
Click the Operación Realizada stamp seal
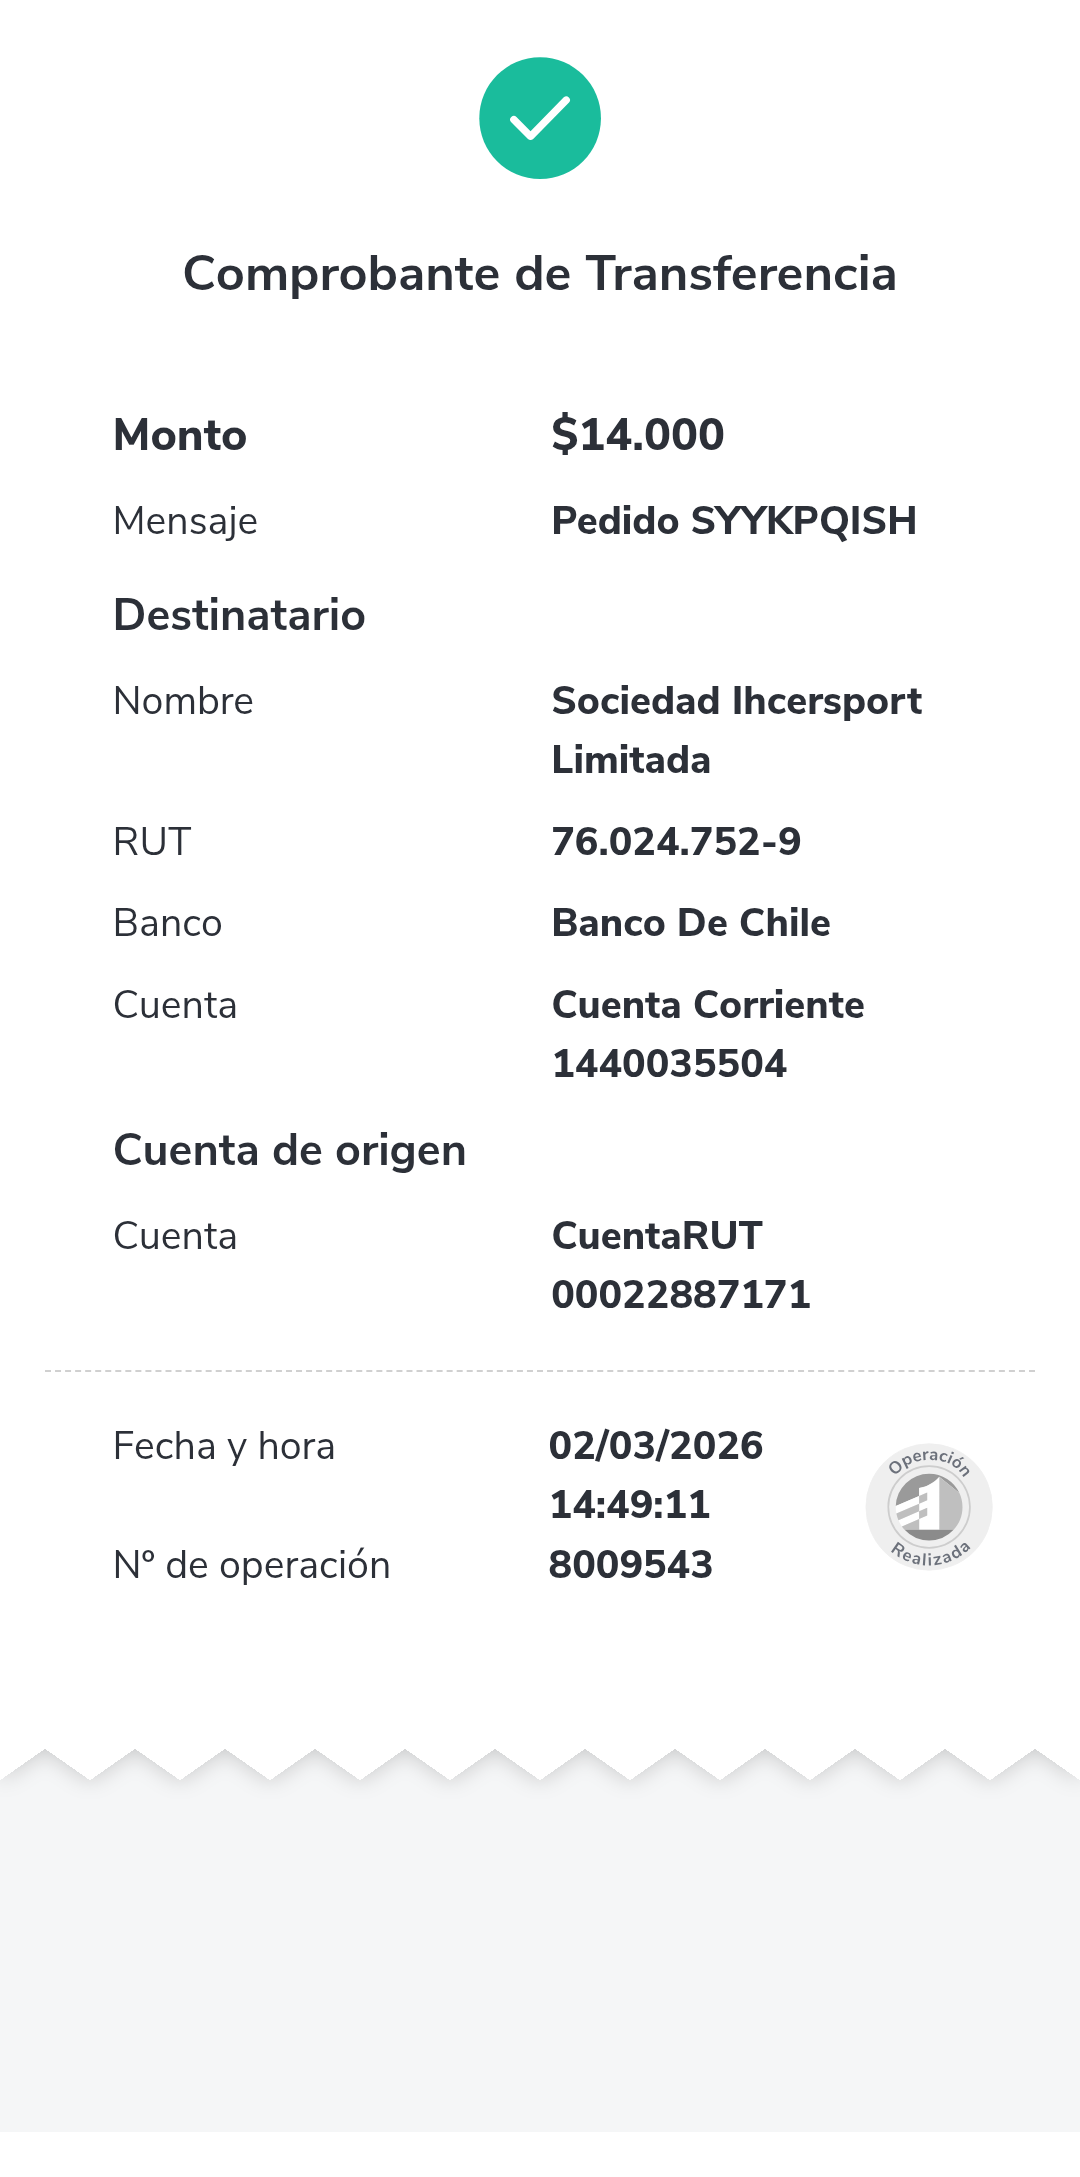tap(929, 1507)
